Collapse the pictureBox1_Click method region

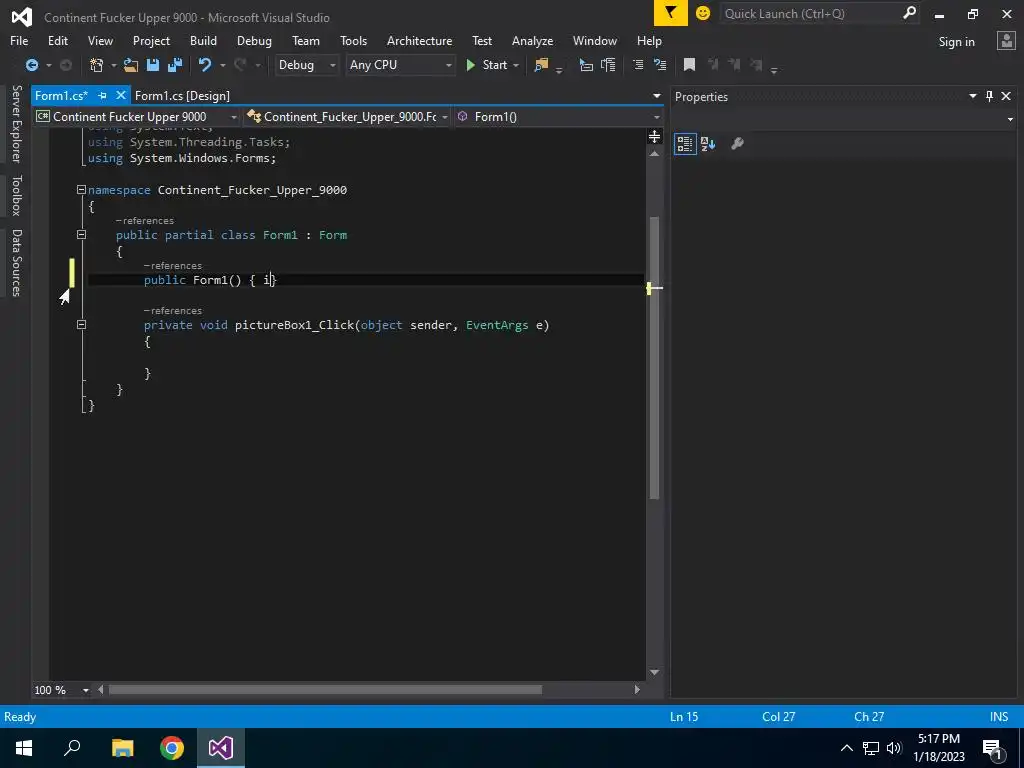(x=81, y=325)
